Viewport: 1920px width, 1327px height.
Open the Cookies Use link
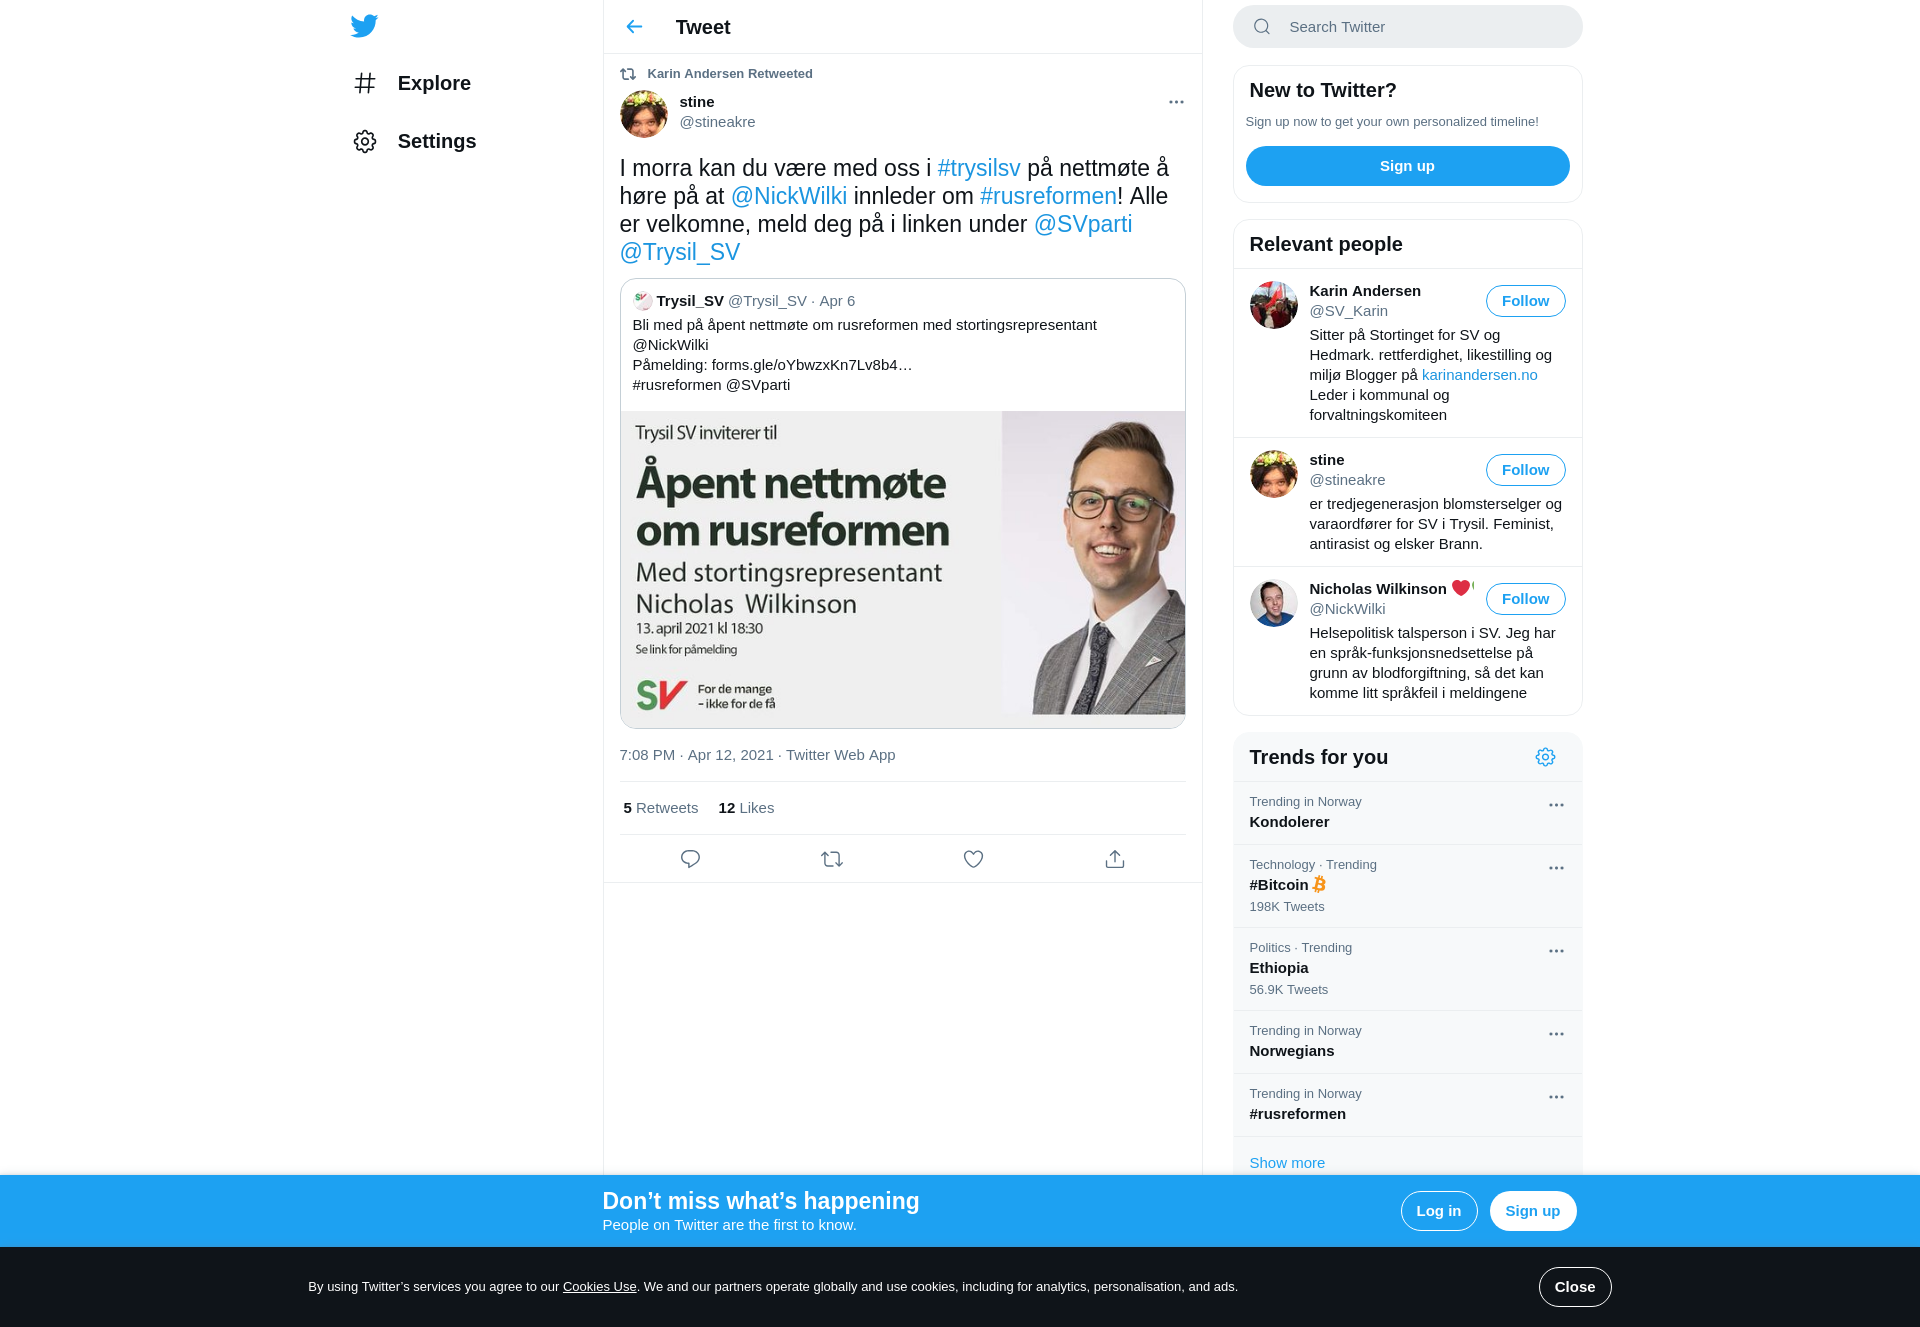[x=600, y=1287]
